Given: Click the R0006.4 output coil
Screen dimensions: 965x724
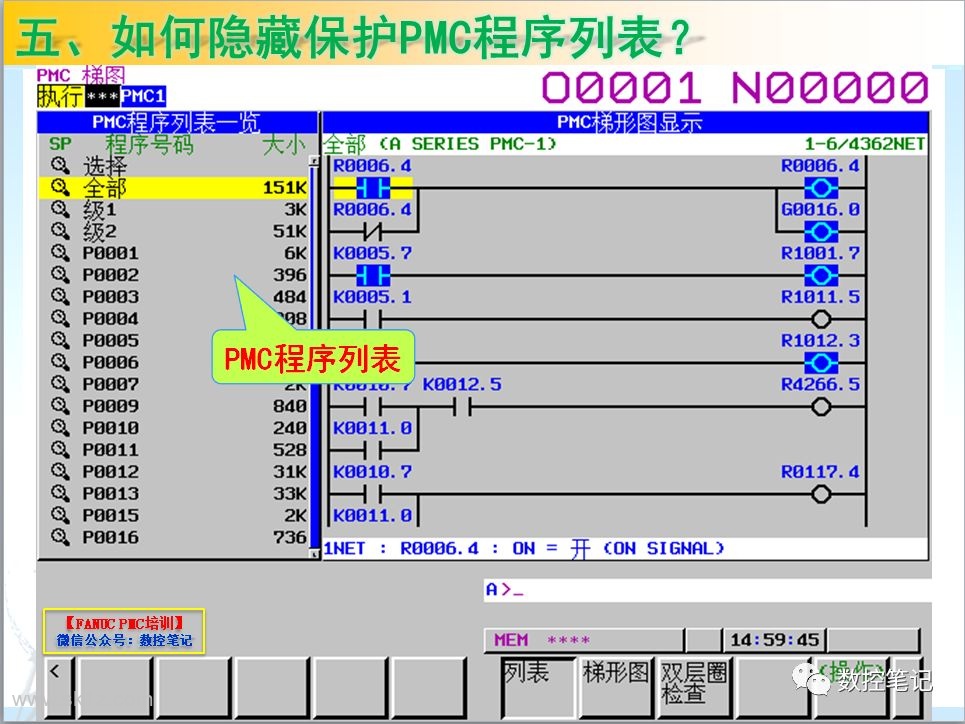Looking at the screenshot, I should [821, 187].
